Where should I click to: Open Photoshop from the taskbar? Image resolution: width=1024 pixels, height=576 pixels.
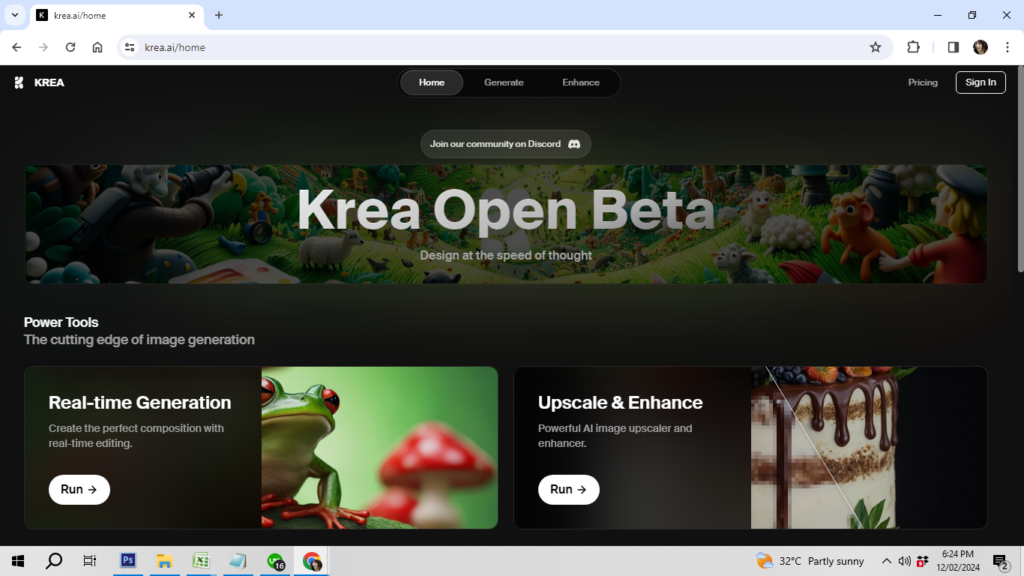pos(128,561)
